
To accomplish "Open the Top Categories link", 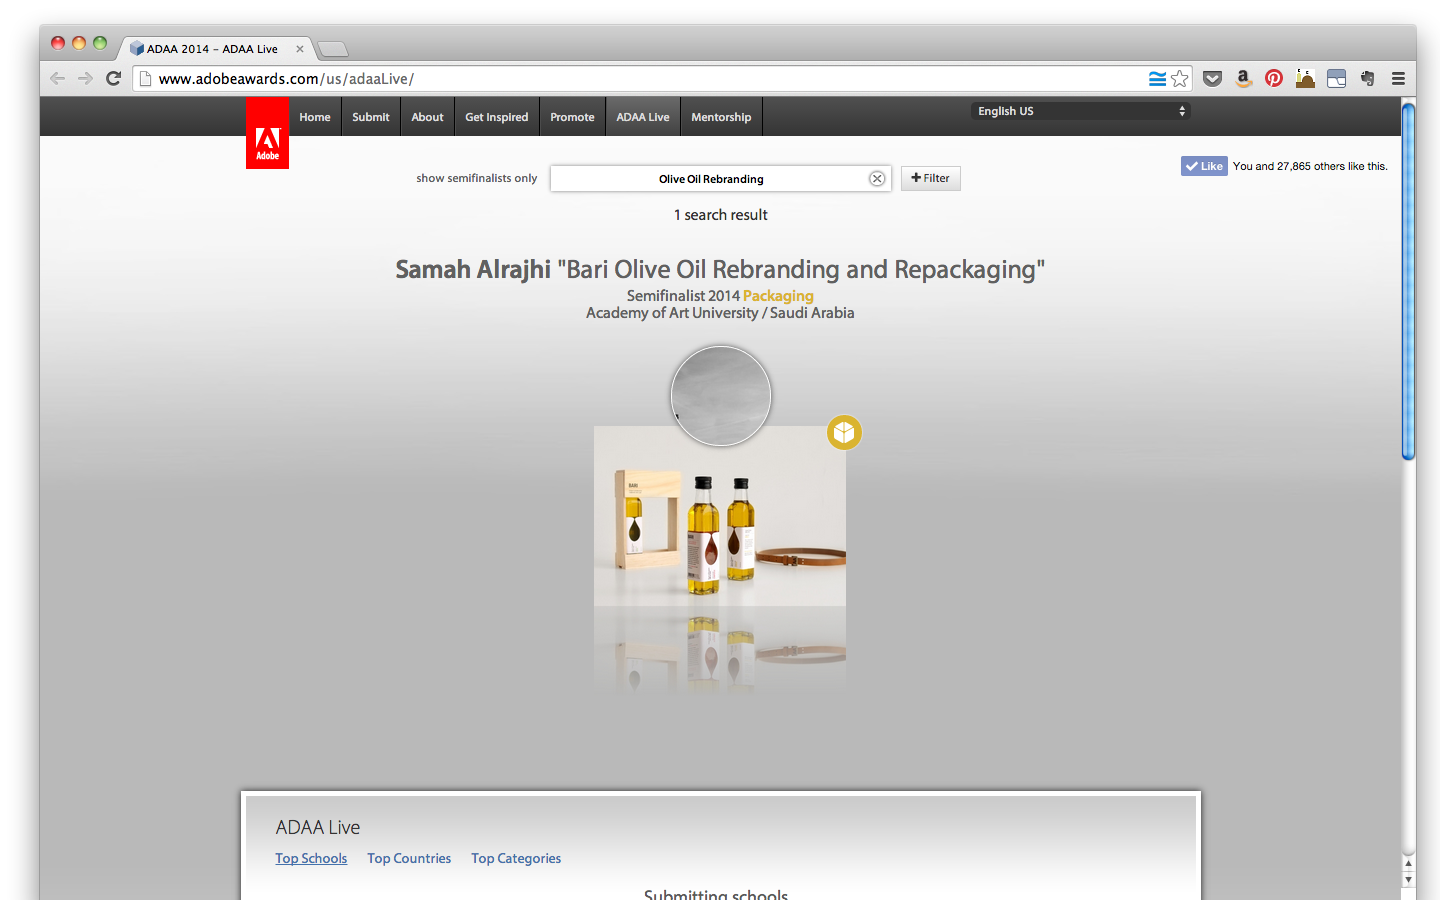I will tap(516, 858).
